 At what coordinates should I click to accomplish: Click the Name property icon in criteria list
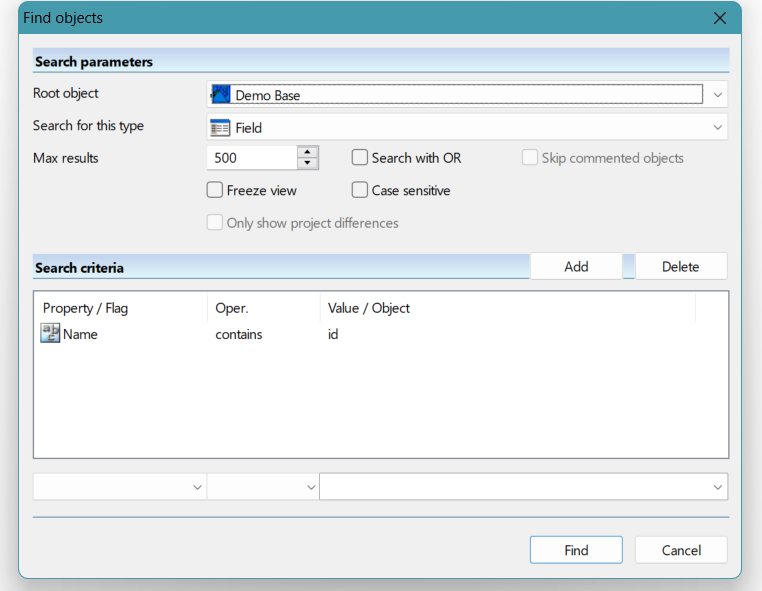(x=50, y=334)
